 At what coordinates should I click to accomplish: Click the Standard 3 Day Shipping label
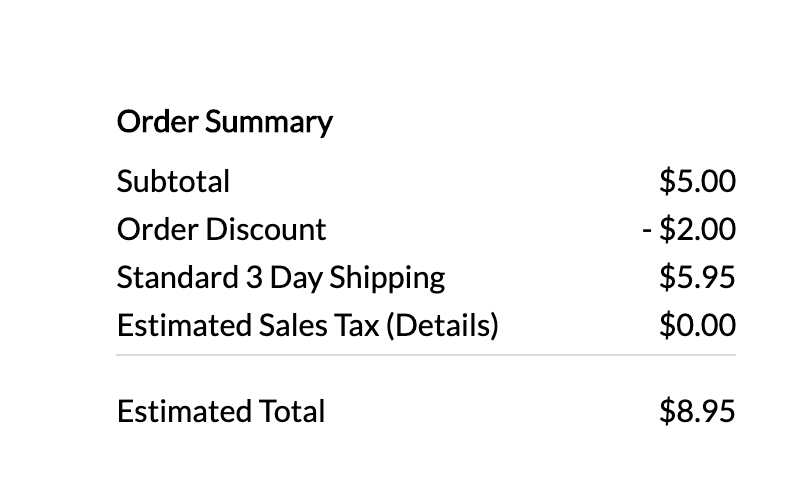pyautogui.click(x=281, y=278)
